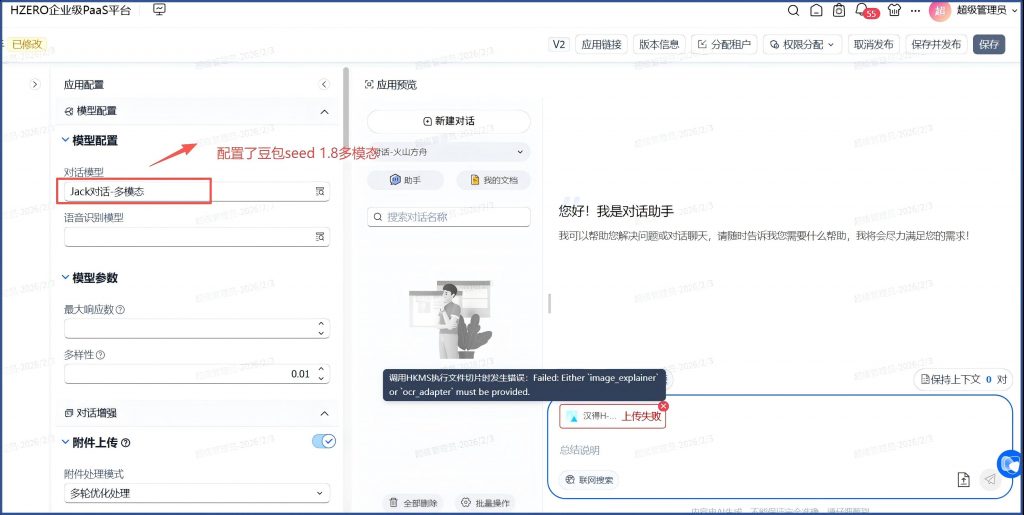Switch to the 我的文档 tab
This screenshot has height=515, width=1024.
(x=493, y=180)
